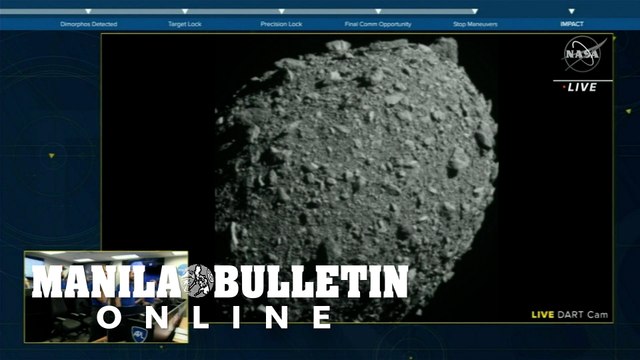The height and width of the screenshot is (360, 640).
Task: Click the NASA logo
Action: (x=584, y=54)
